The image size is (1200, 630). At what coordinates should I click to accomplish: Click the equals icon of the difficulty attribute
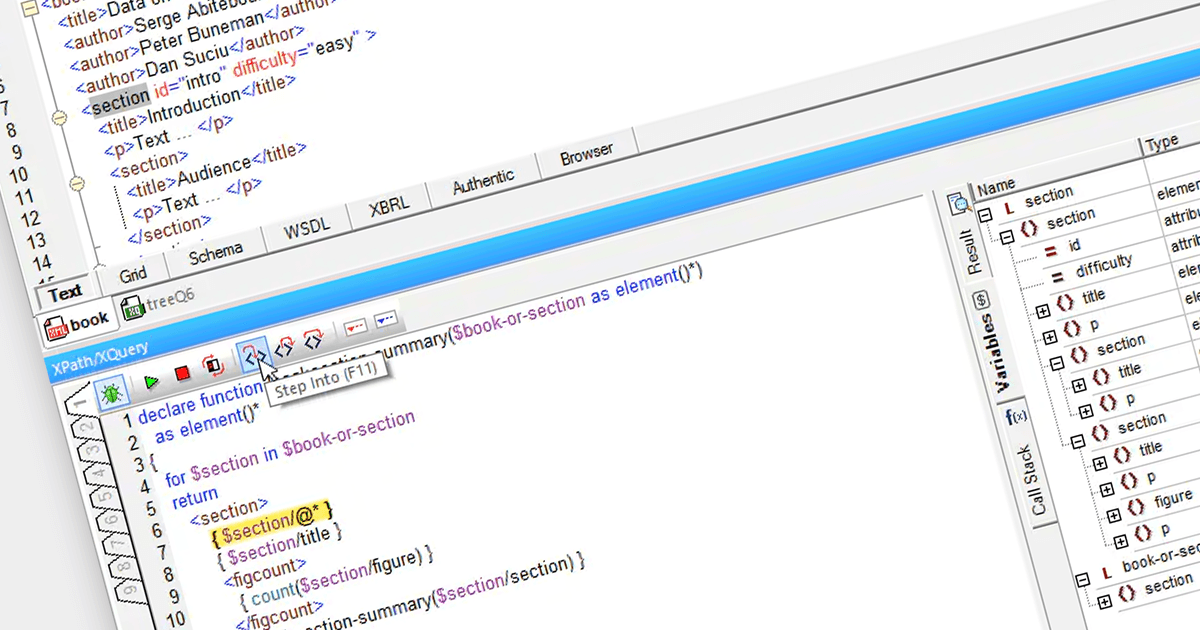pos(1056,278)
